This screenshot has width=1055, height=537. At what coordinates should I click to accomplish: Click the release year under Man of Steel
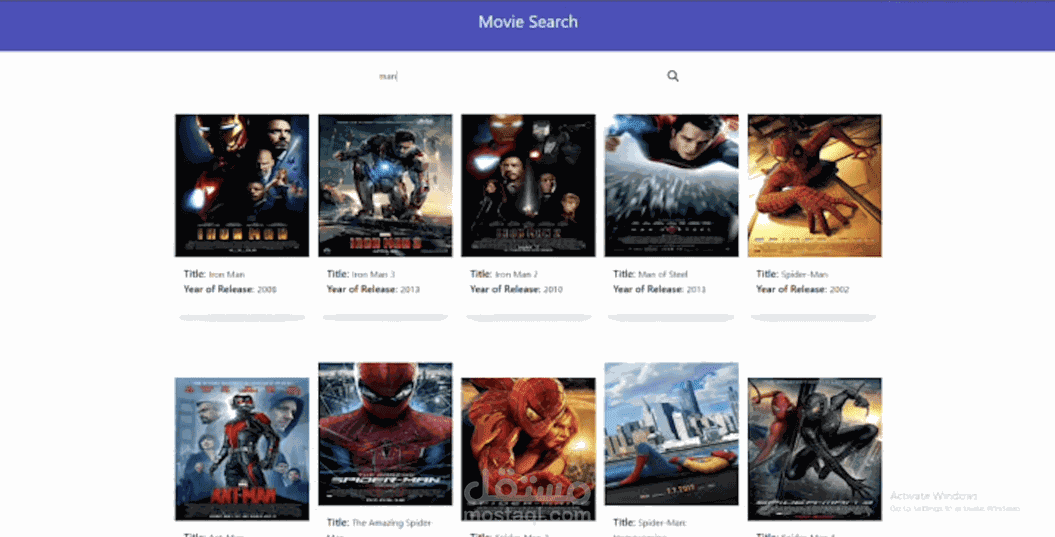pyautogui.click(x=659, y=289)
